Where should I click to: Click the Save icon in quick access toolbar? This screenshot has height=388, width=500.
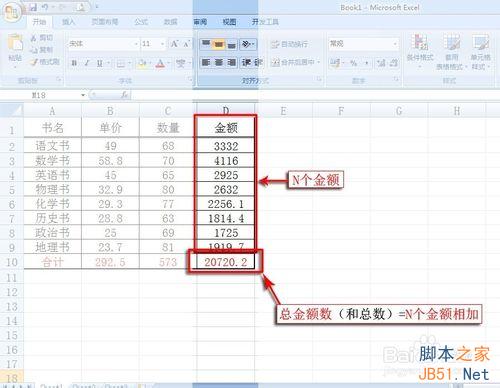click(33, 7)
